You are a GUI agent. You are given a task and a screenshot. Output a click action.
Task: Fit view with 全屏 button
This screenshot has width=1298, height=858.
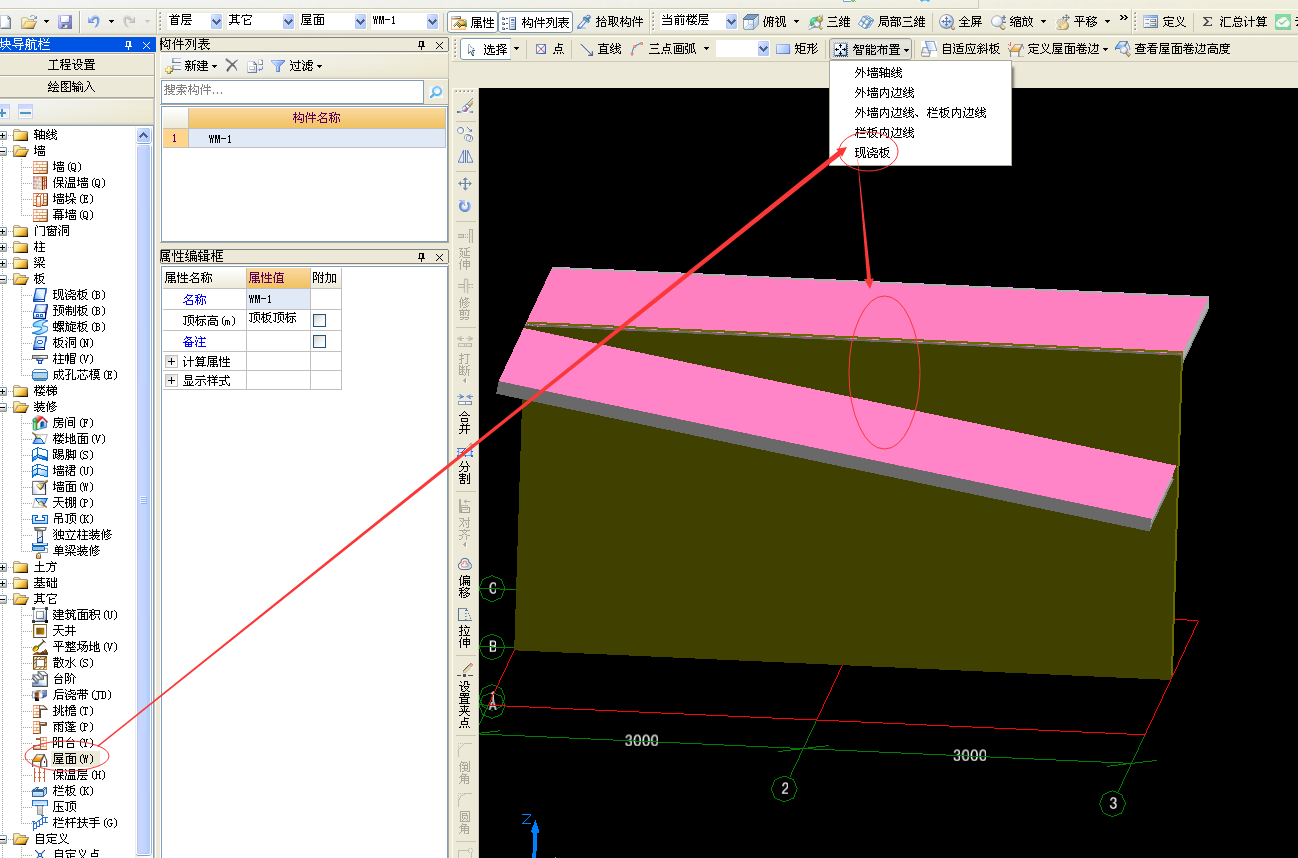coord(961,22)
